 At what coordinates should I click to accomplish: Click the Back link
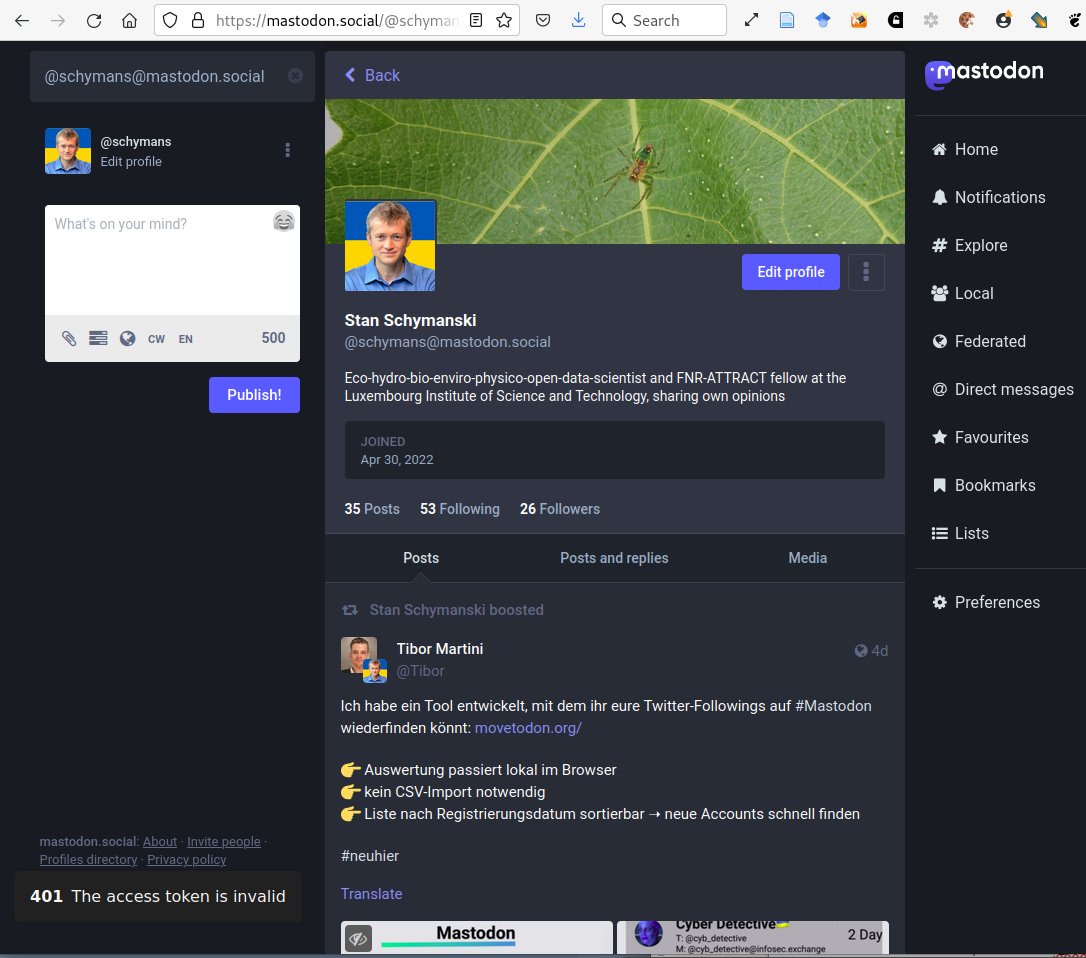[x=373, y=75]
